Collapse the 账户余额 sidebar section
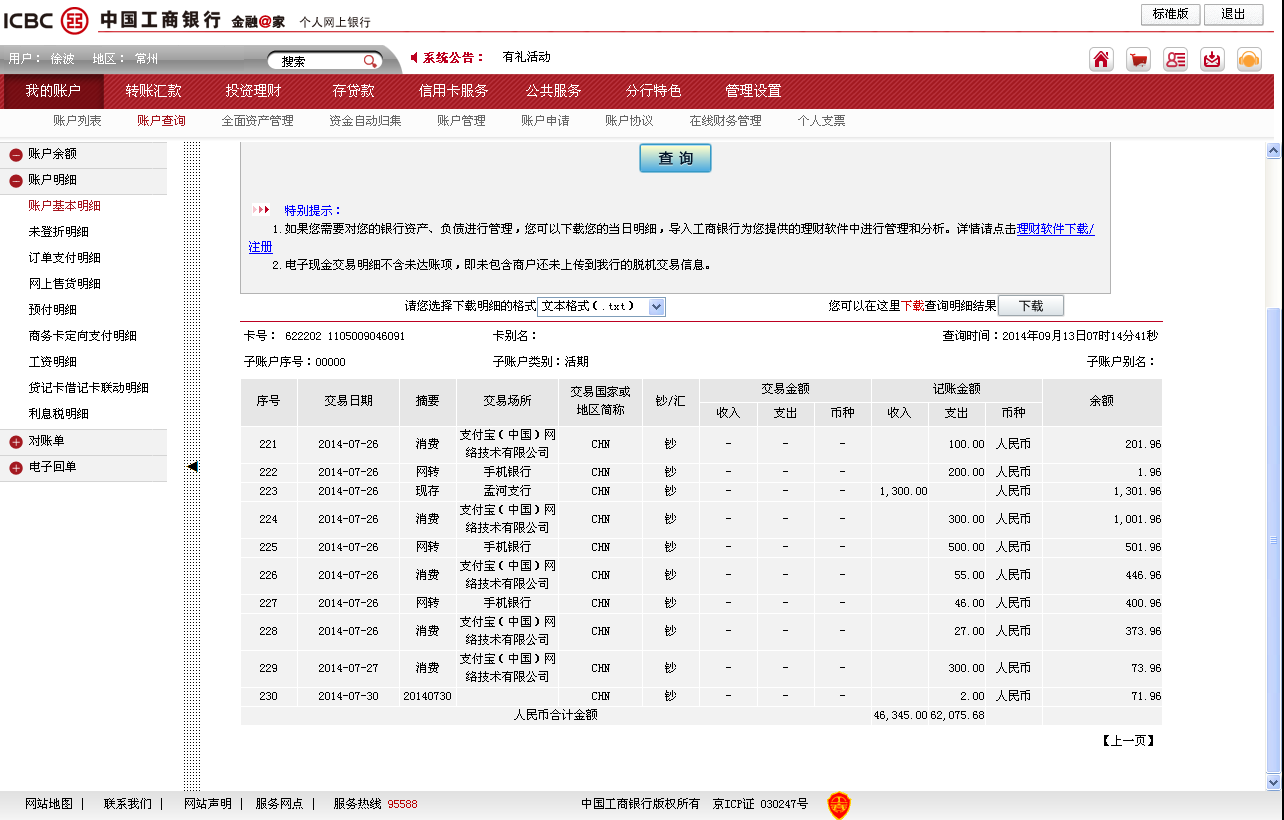 pos(16,155)
